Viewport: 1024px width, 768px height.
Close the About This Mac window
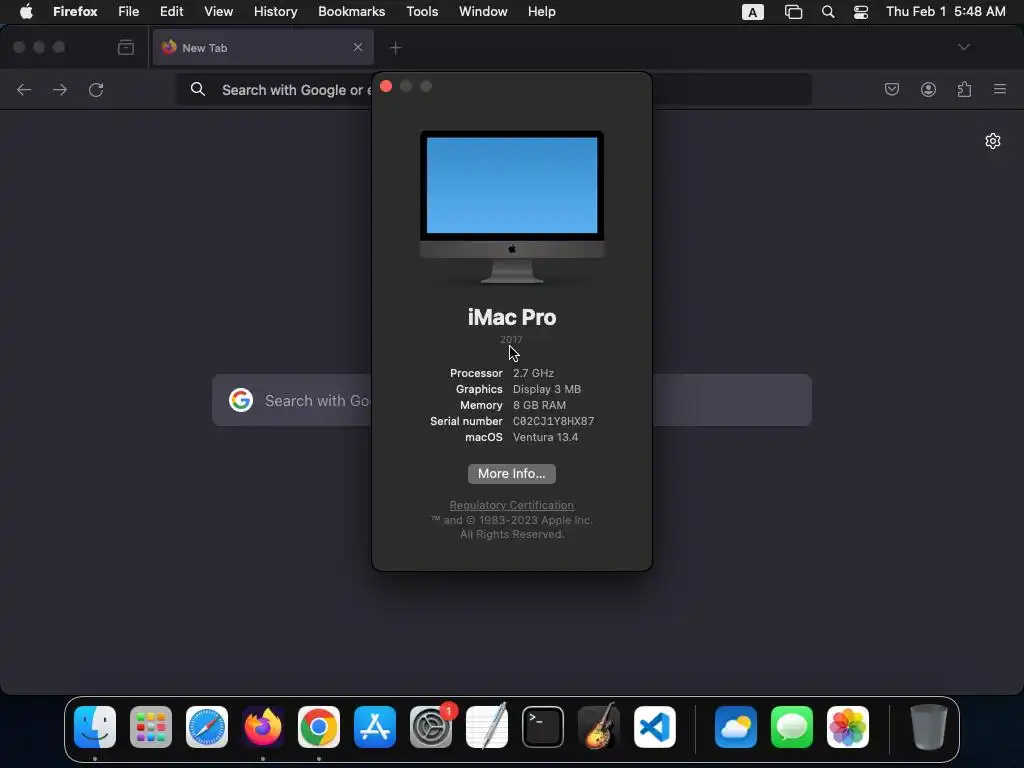pos(386,86)
